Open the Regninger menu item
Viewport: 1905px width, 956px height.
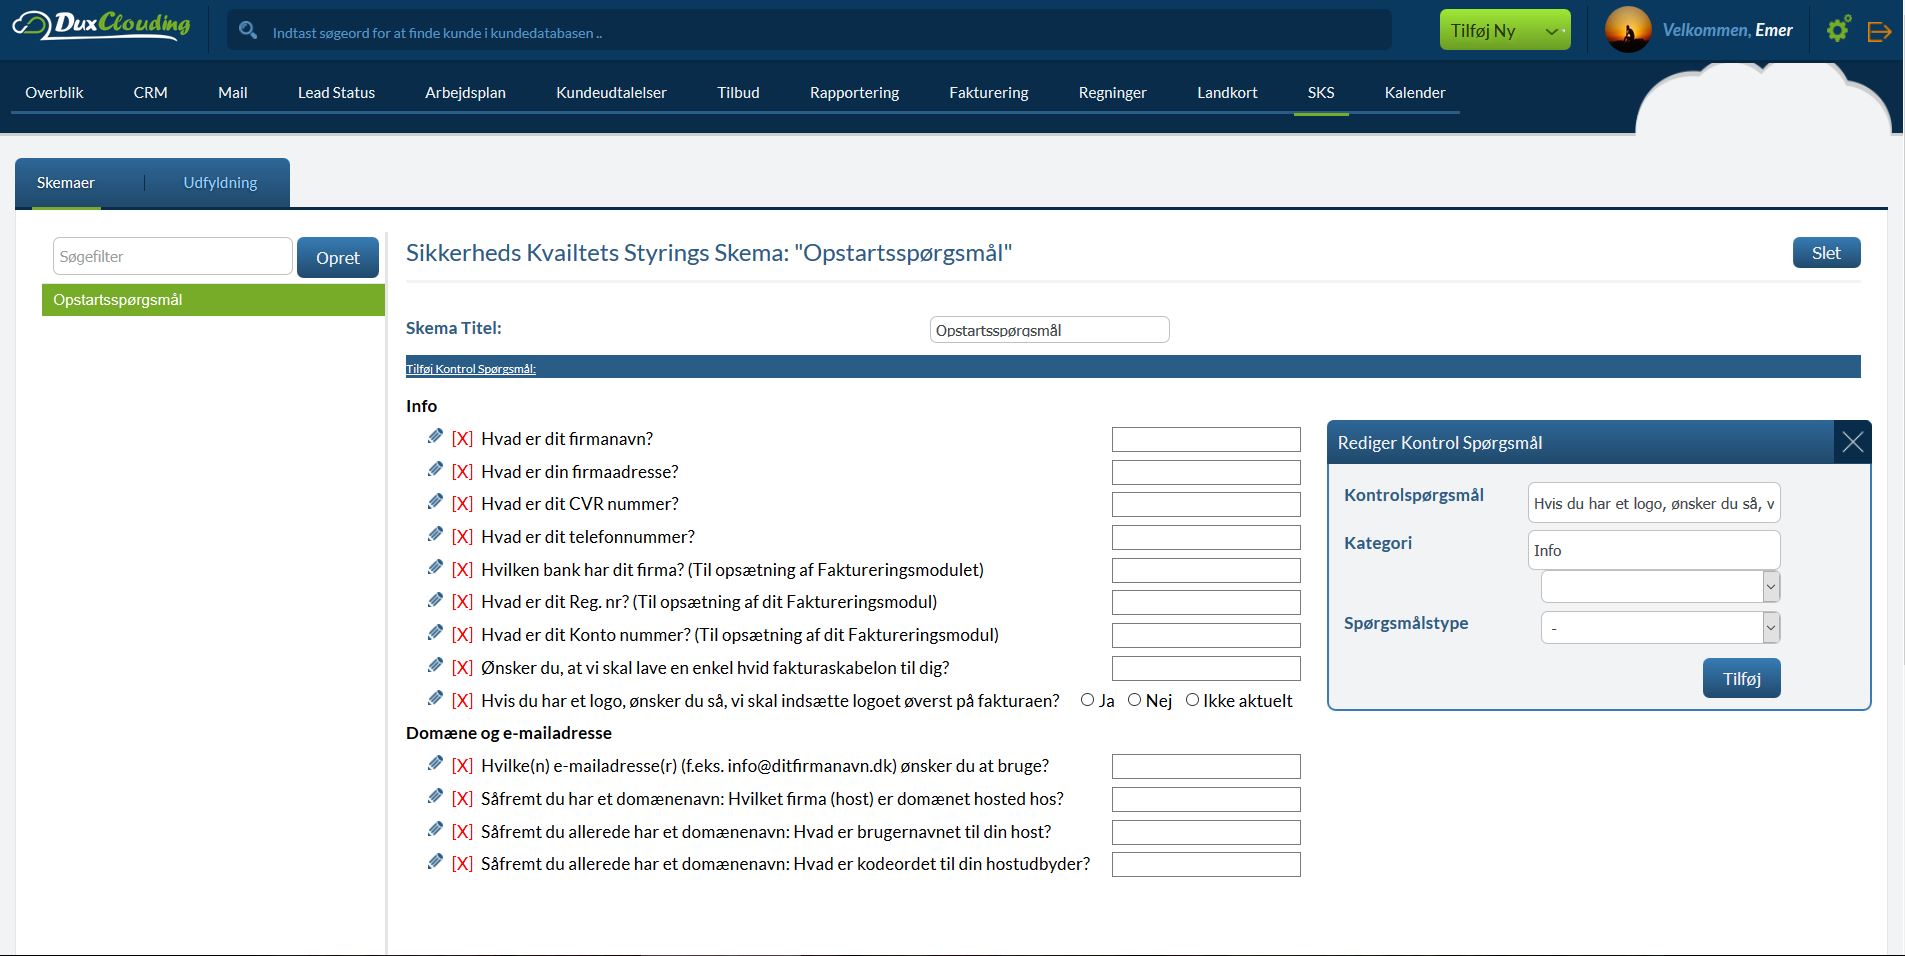point(1112,92)
